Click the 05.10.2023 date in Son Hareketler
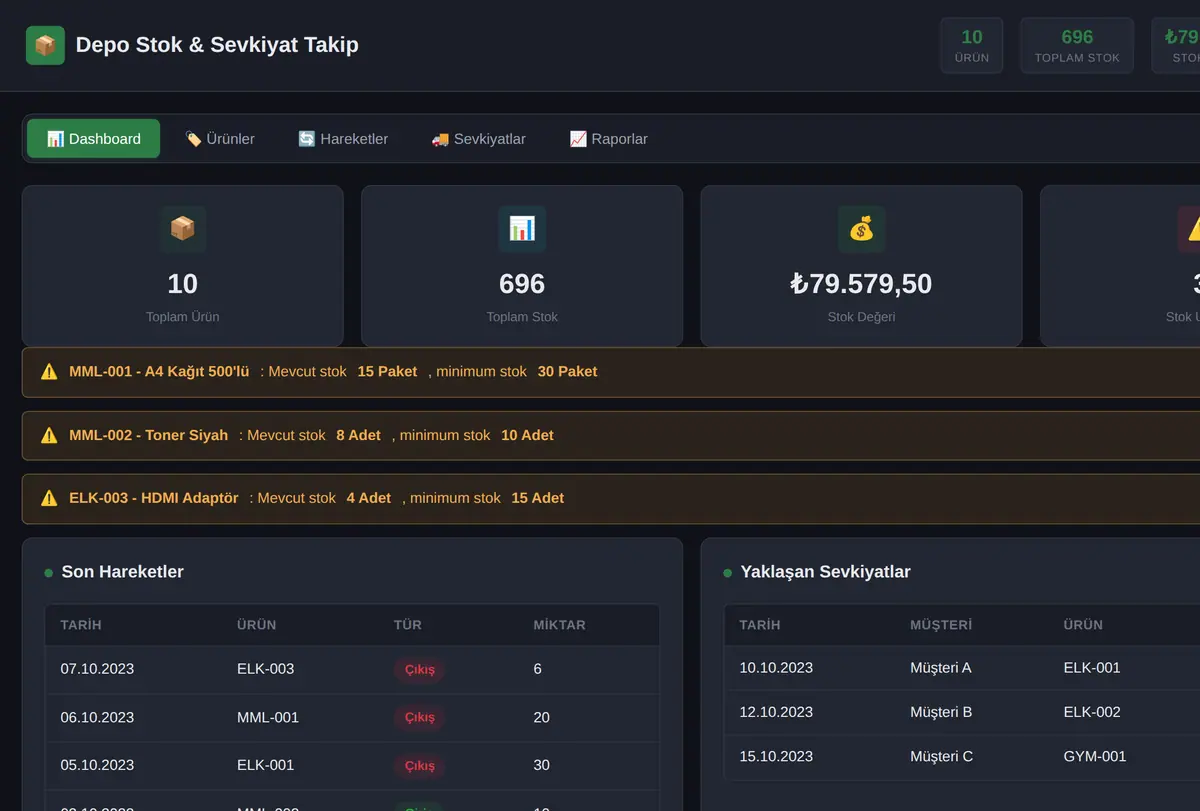The width and height of the screenshot is (1200, 811). [97, 765]
